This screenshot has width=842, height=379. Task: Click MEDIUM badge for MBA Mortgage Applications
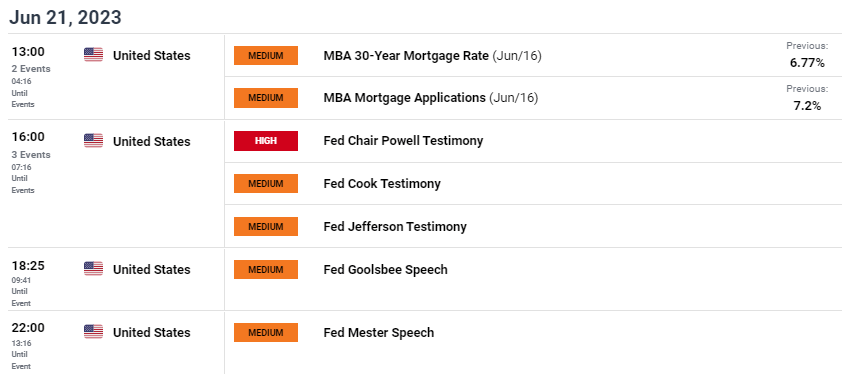coord(266,98)
